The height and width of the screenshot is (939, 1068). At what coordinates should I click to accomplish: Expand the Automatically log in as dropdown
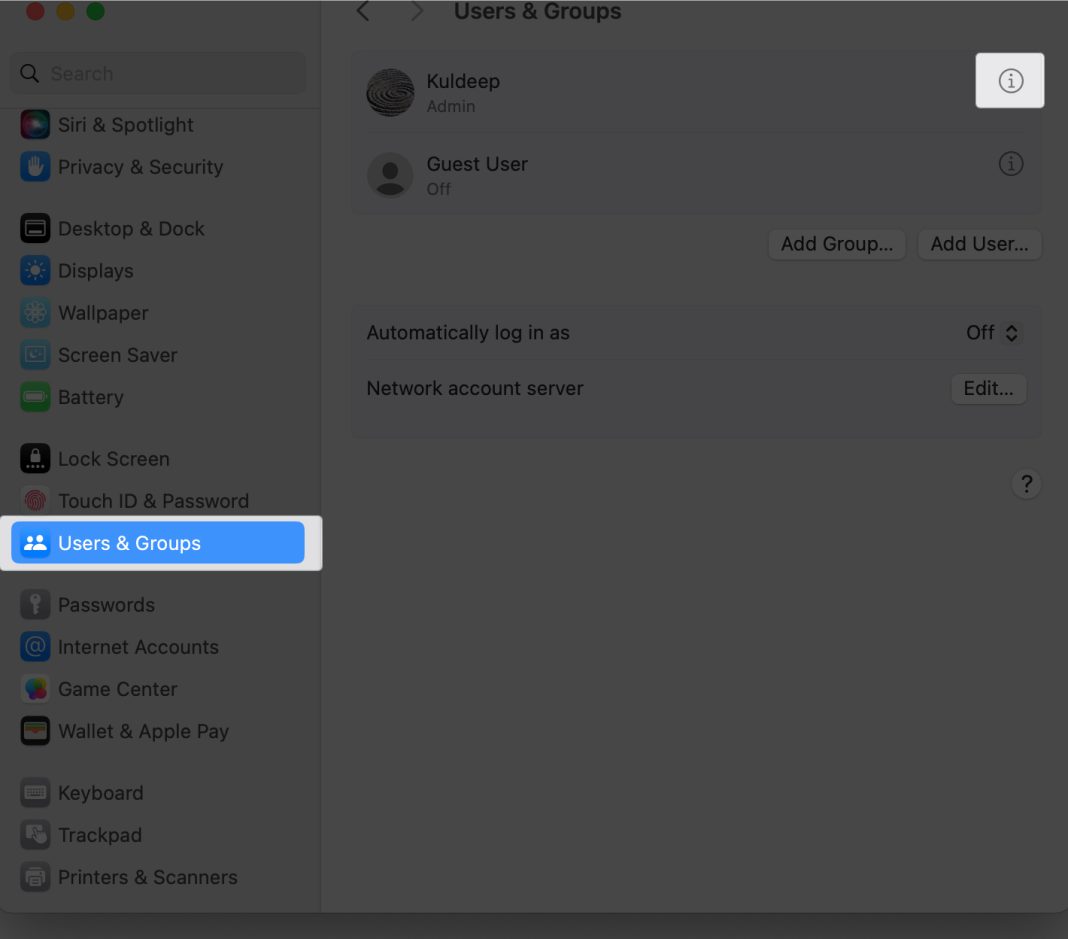[993, 333]
